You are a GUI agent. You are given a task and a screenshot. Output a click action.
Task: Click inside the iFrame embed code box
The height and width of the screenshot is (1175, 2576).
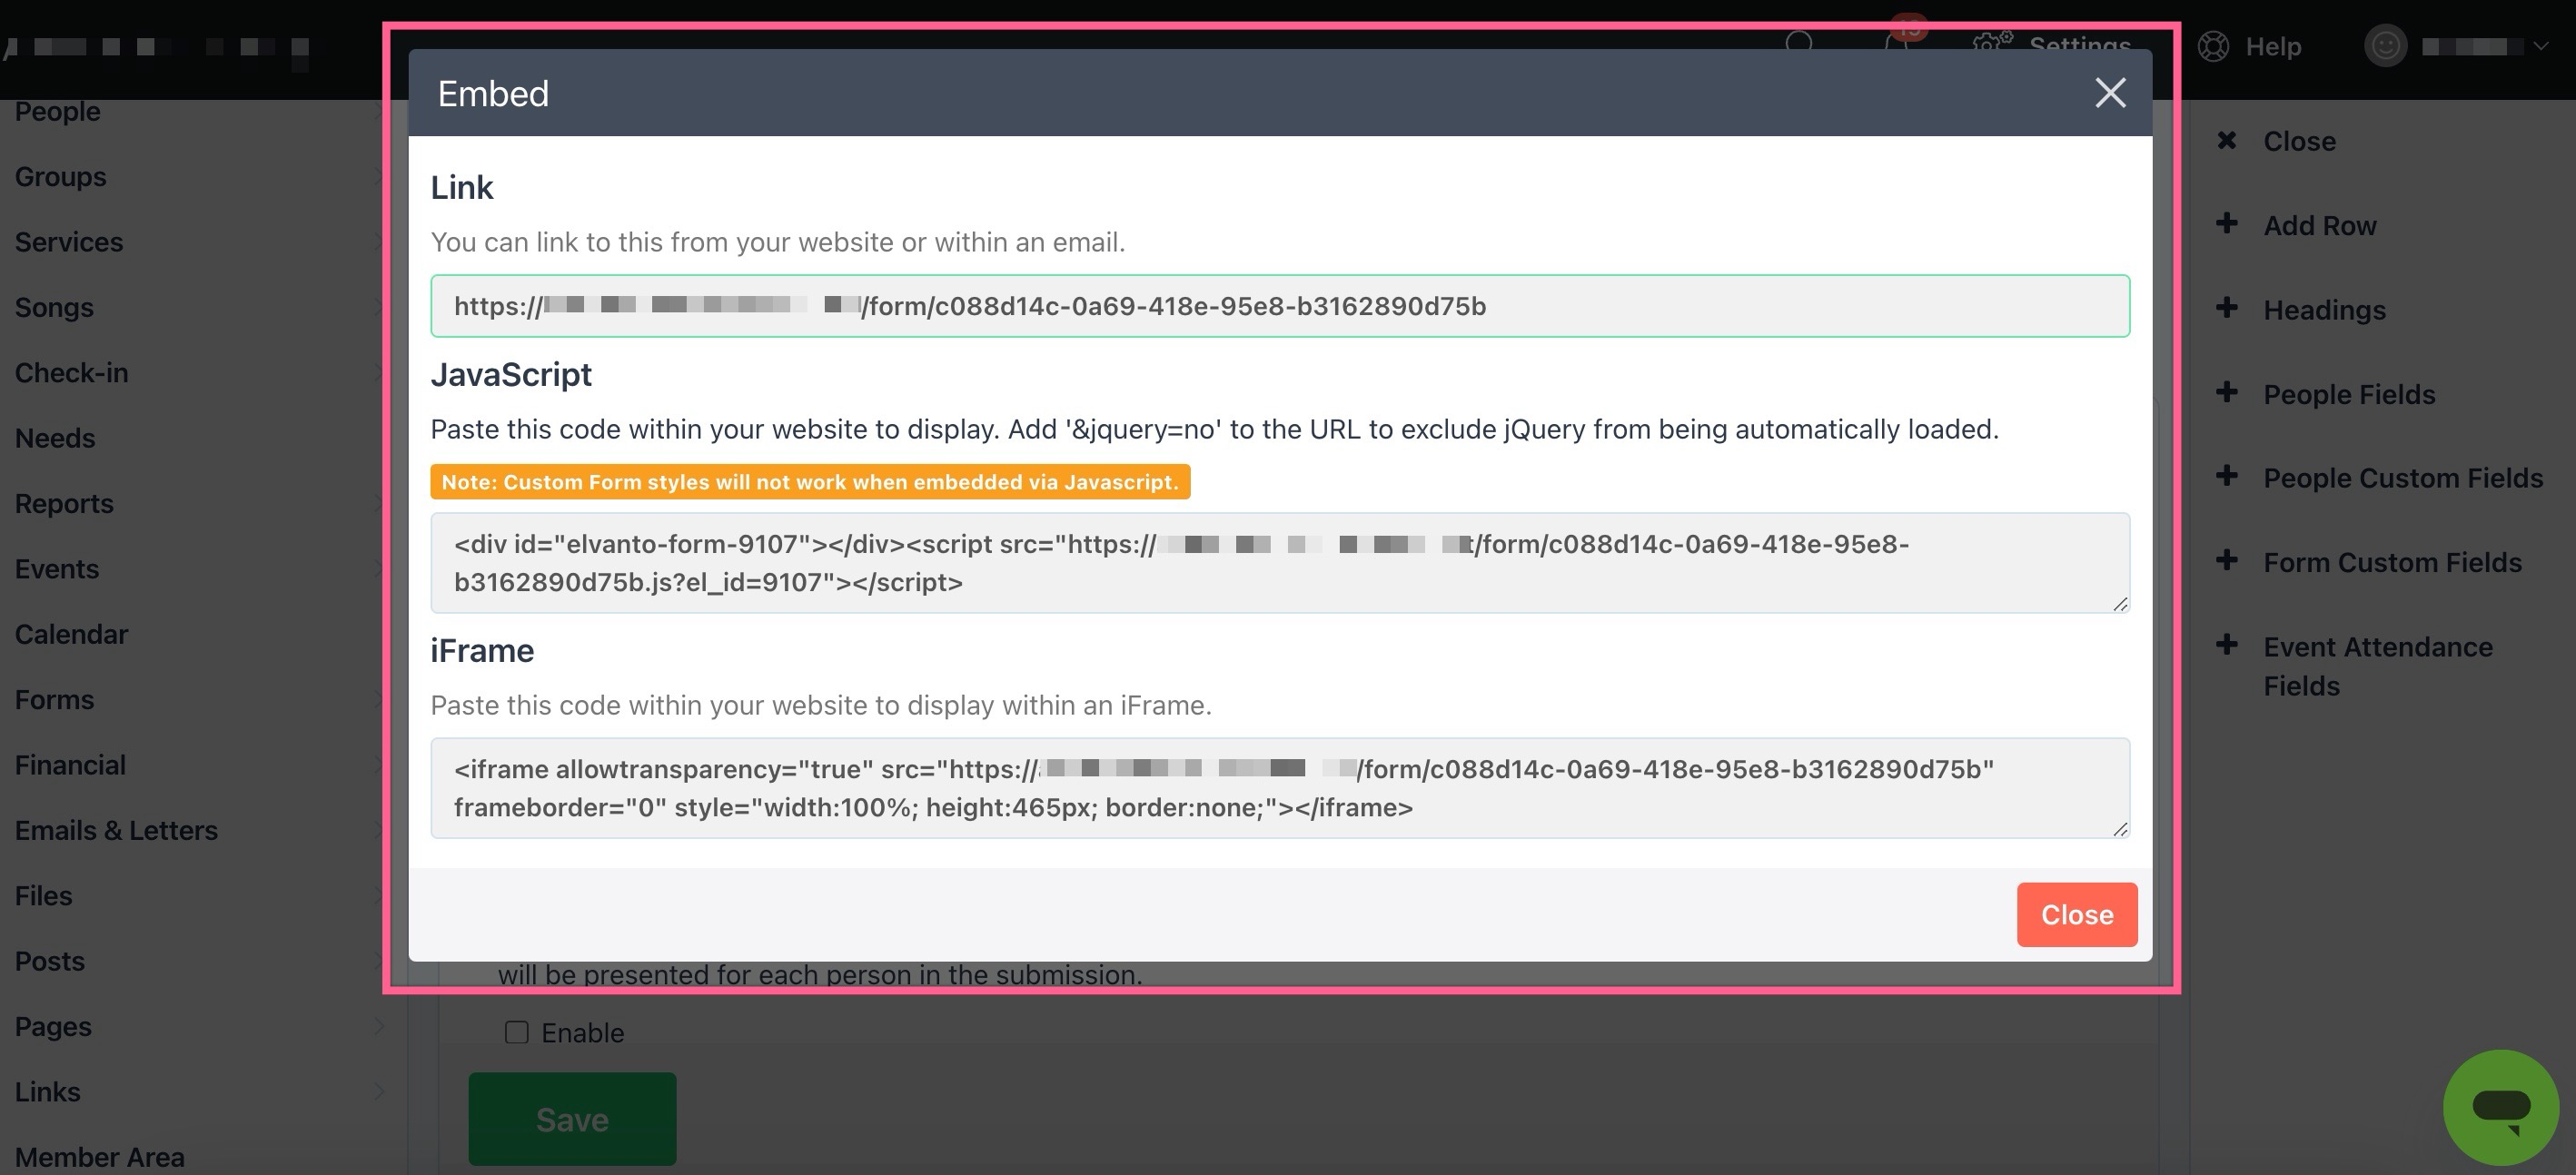pos(1280,788)
